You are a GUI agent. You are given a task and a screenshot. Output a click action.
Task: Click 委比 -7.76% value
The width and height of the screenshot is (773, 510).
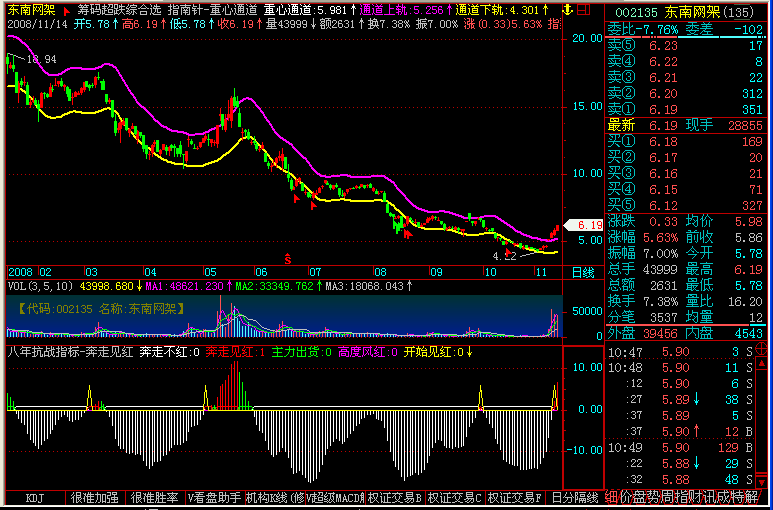[x=658, y=30]
